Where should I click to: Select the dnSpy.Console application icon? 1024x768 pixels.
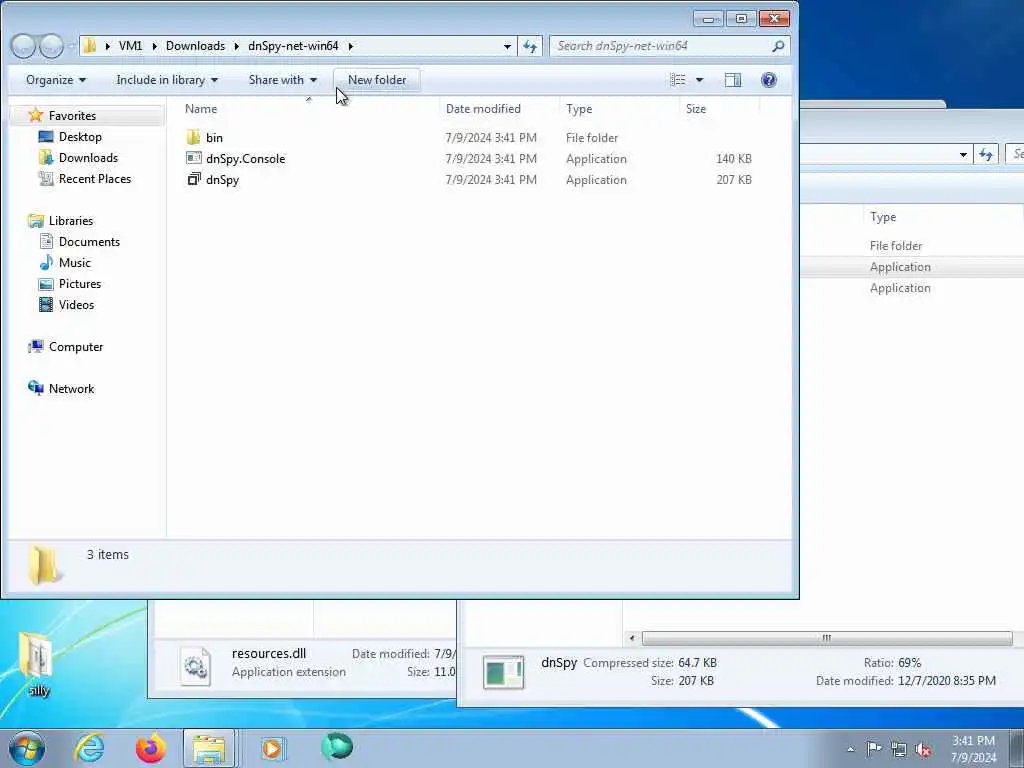[193, 158]
